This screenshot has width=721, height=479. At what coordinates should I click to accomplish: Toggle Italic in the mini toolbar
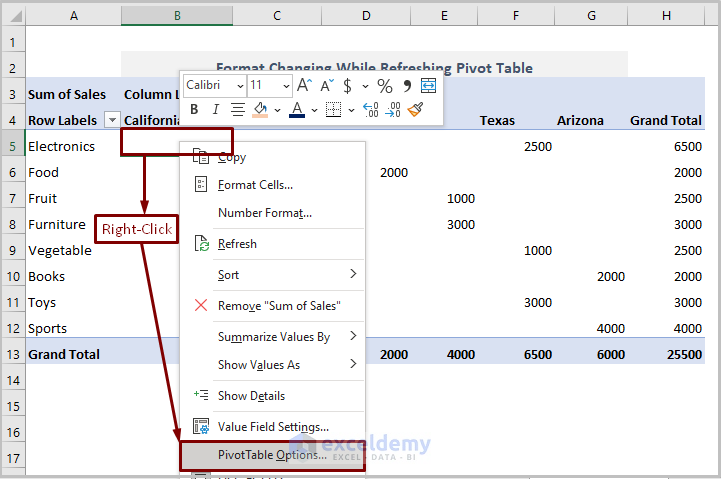click(x=215, y=109)
